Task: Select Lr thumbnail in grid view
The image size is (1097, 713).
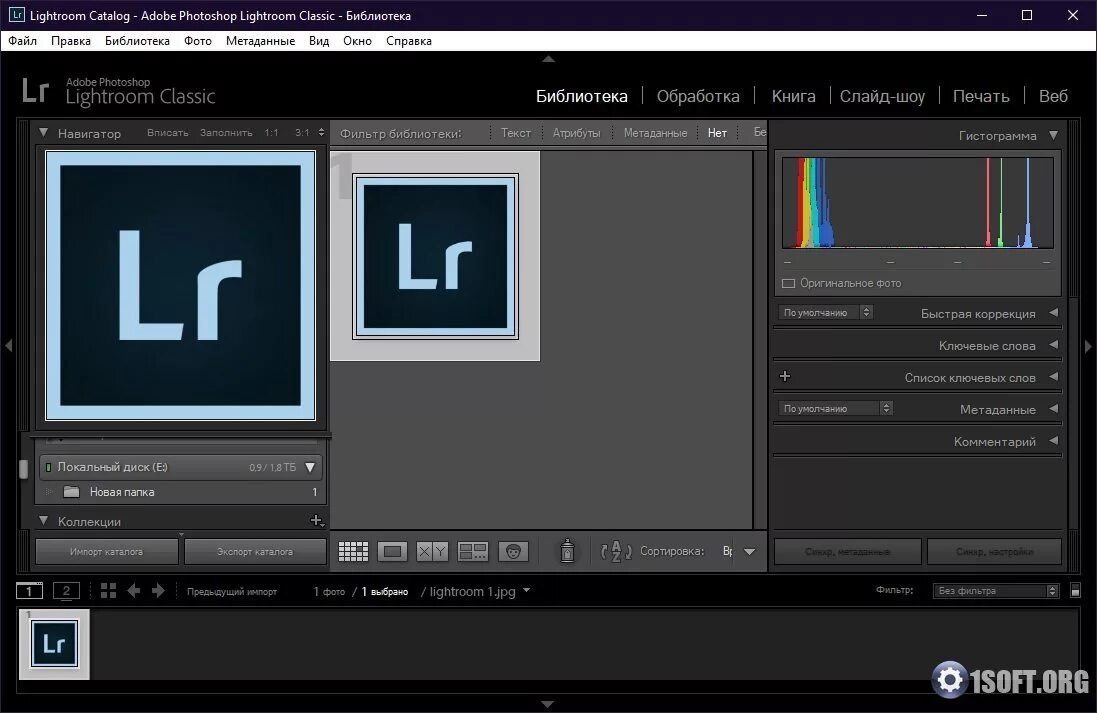Action: point(435,256)
